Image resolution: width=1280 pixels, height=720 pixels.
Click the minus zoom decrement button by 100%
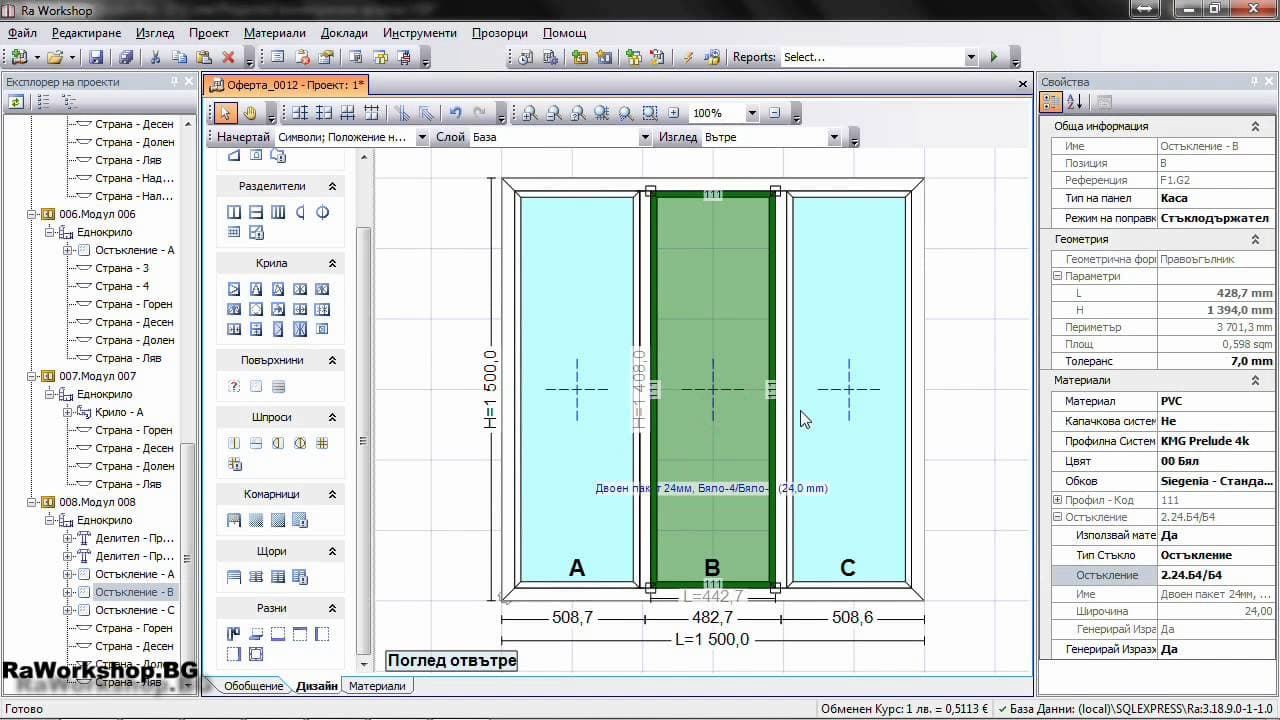coord(775,113)
